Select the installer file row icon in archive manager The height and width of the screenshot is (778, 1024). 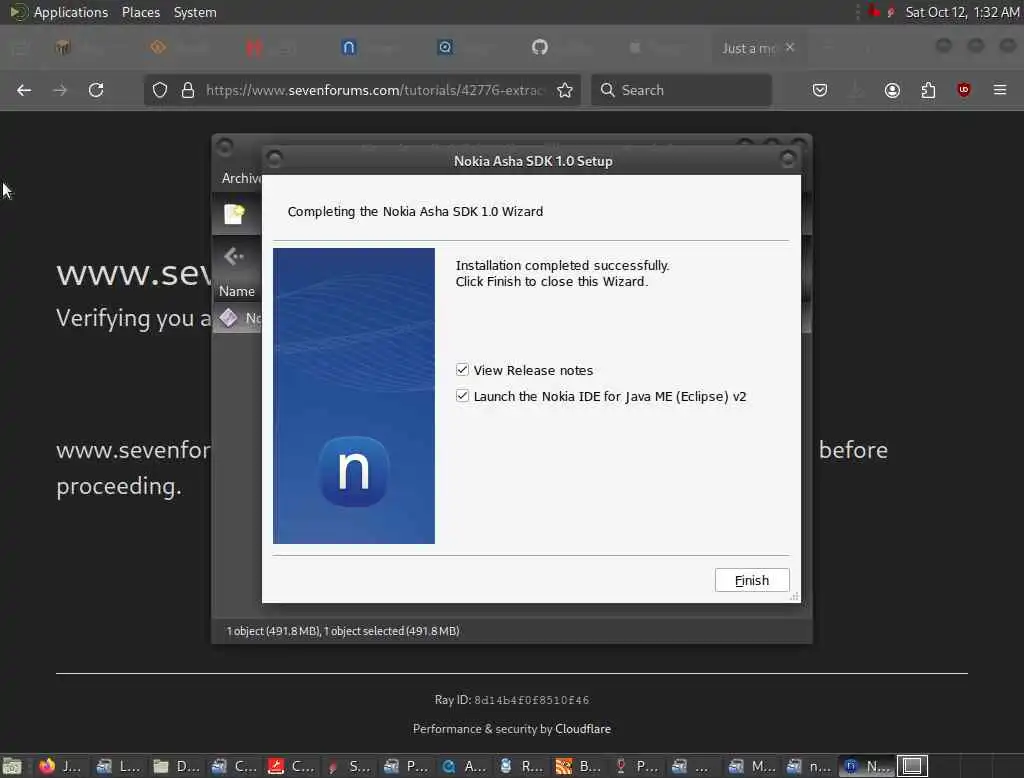pos(229,318)
